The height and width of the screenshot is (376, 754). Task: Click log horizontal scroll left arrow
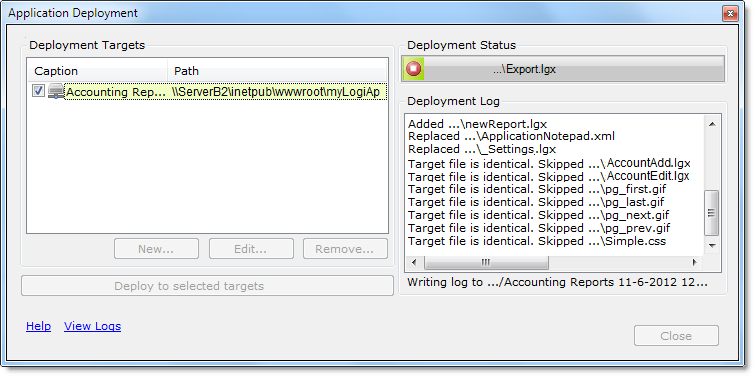point(415,263)
